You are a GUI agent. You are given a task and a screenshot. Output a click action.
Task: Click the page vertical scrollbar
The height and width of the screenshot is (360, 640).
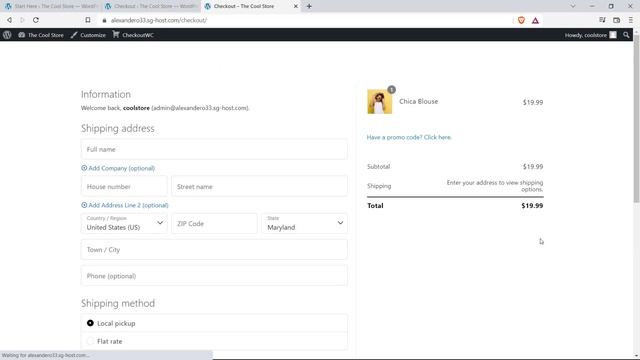coord(636,118)
